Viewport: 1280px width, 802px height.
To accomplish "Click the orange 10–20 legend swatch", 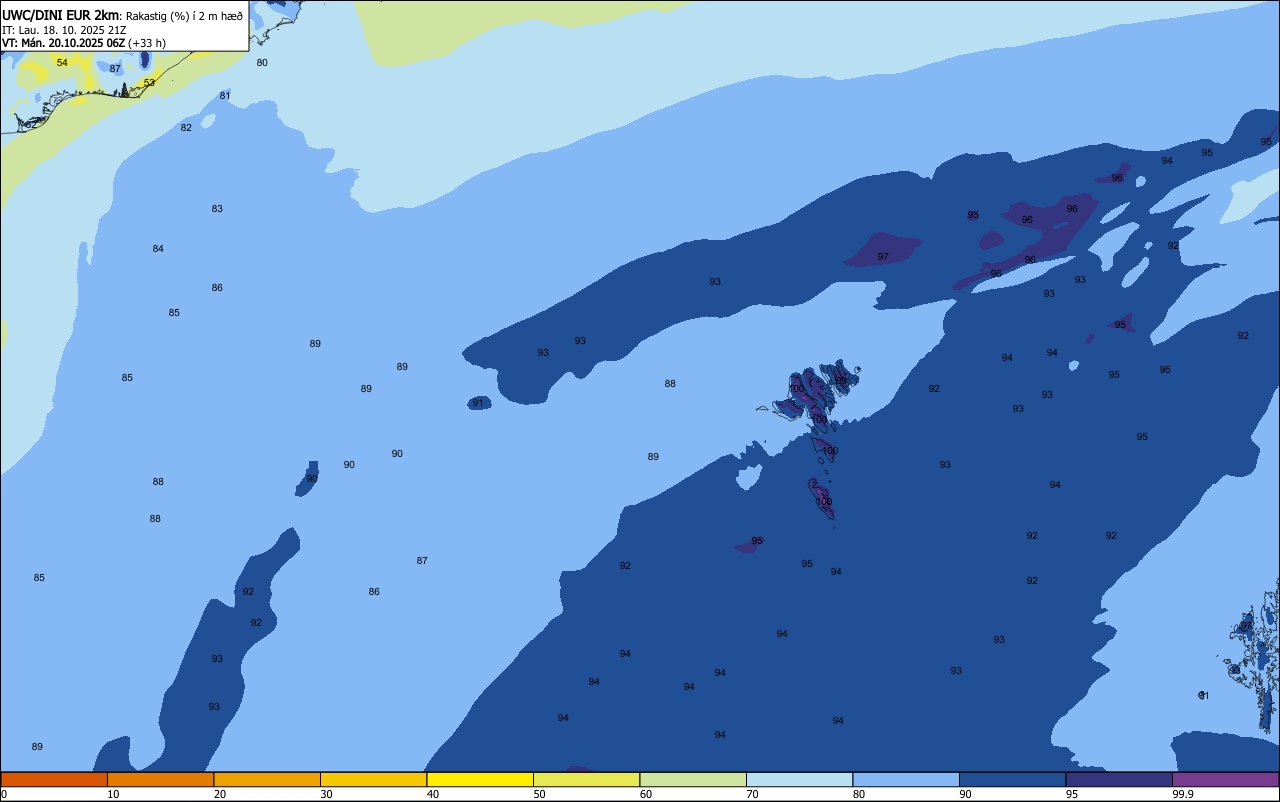I will pos(160,779).
